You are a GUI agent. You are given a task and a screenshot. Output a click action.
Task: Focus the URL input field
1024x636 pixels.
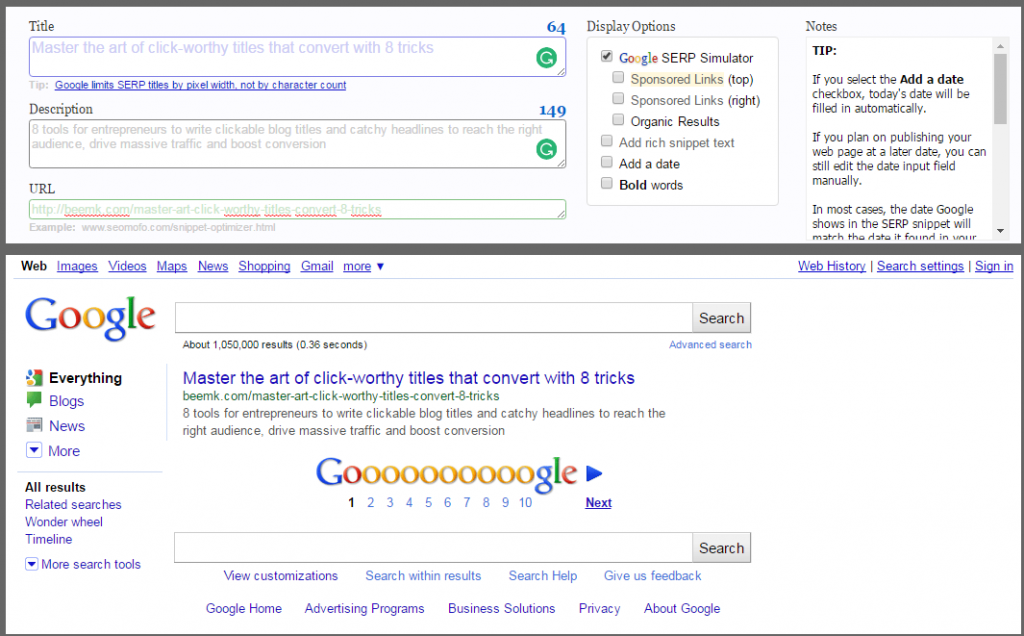297,210
